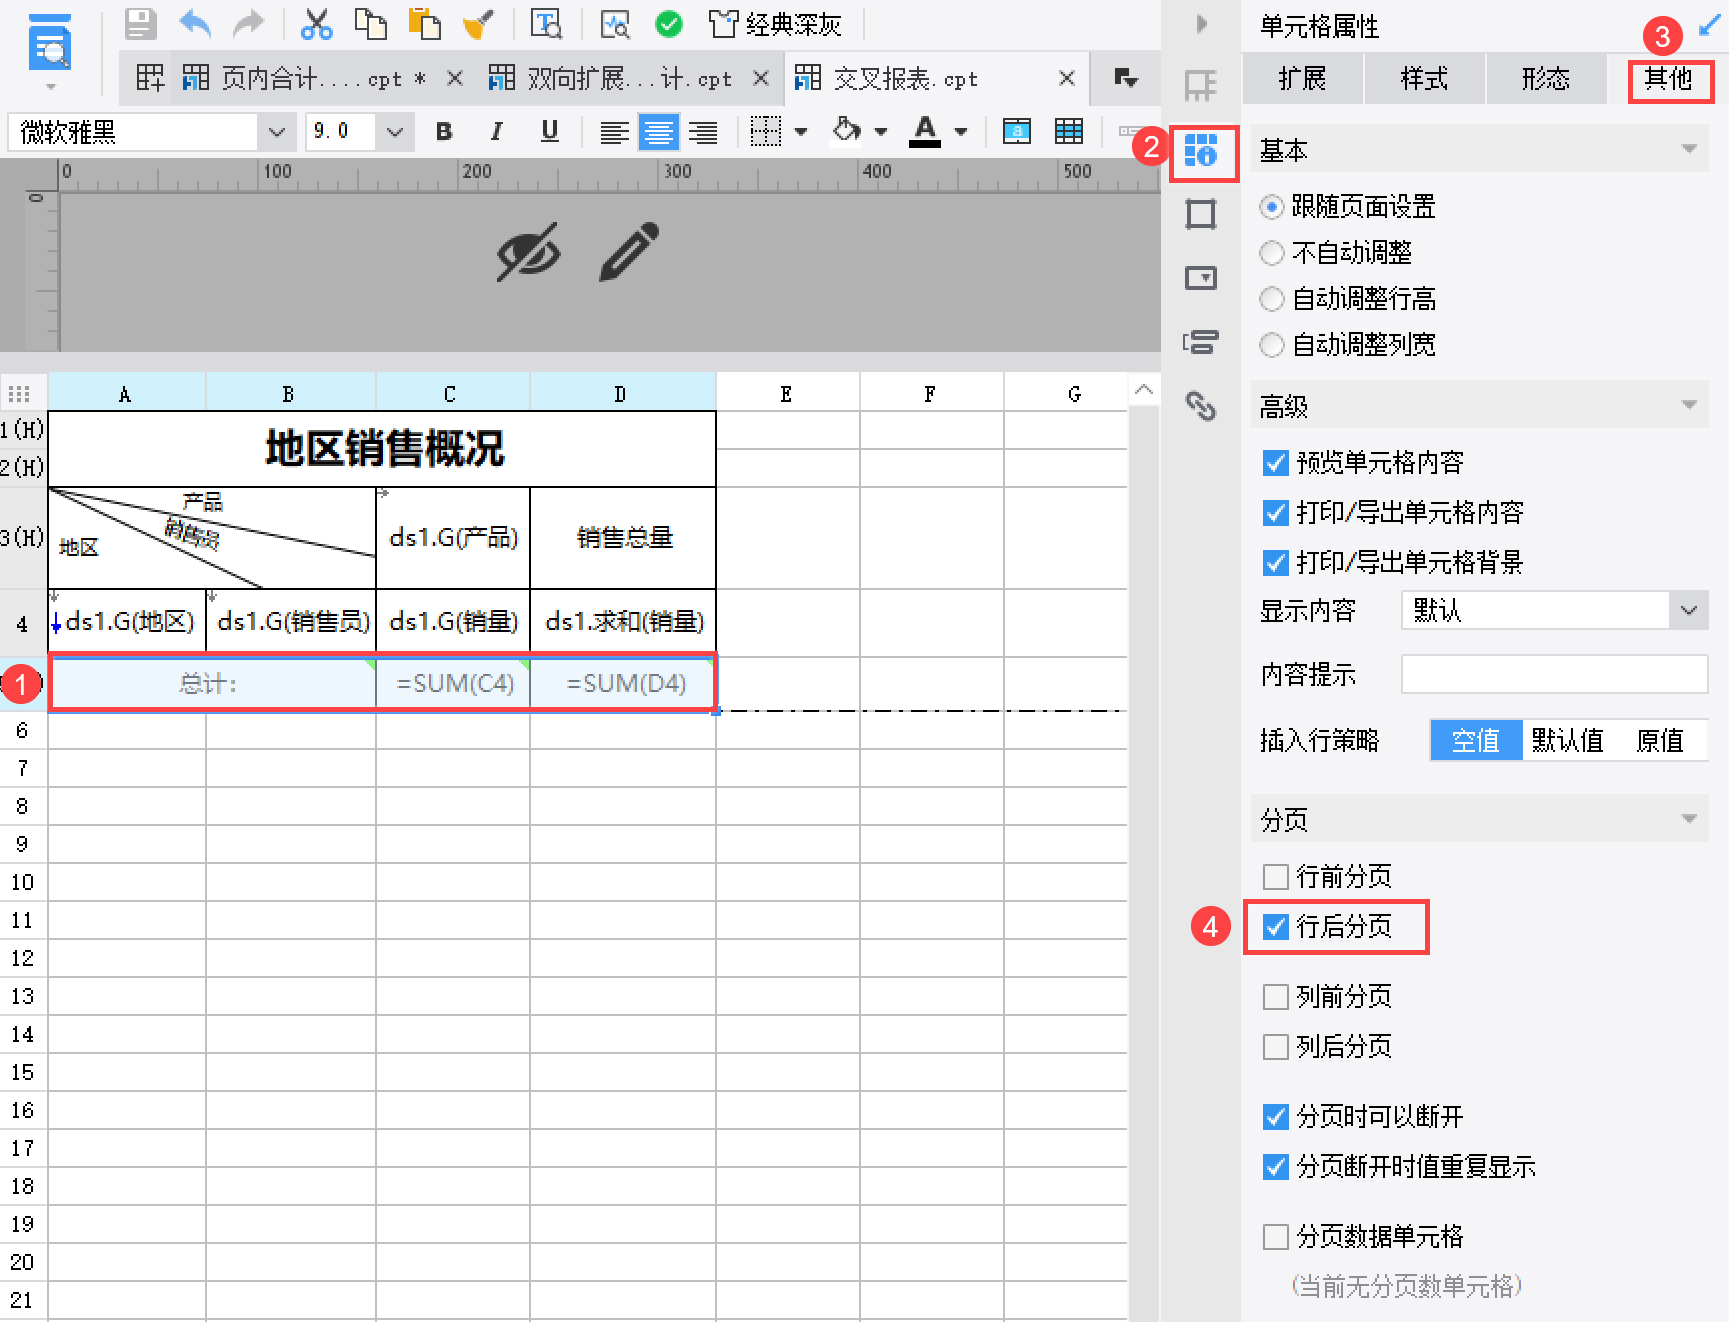
Task: Click the Format Painter brush icon
Action: tap(478, 24)
